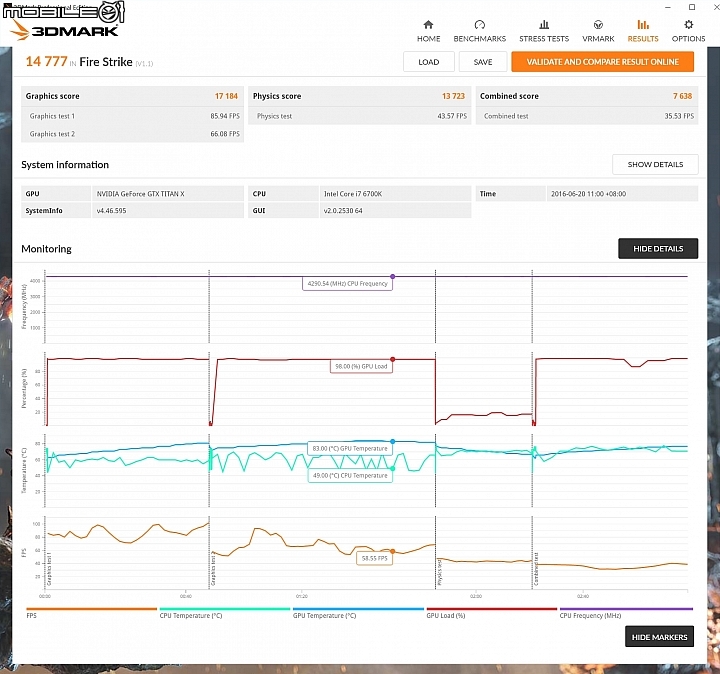This screenshot has width=720, height=674.
Task: Toggle the GPU Temperature blue legend
Action: pyautogui.click(x=358, y=609)
